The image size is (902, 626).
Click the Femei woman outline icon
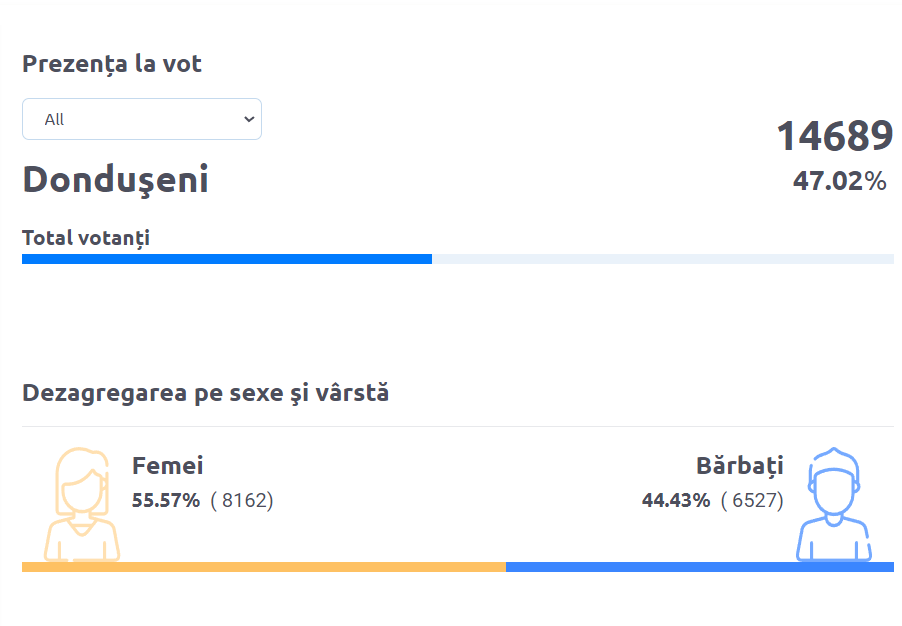pos(82,505)
